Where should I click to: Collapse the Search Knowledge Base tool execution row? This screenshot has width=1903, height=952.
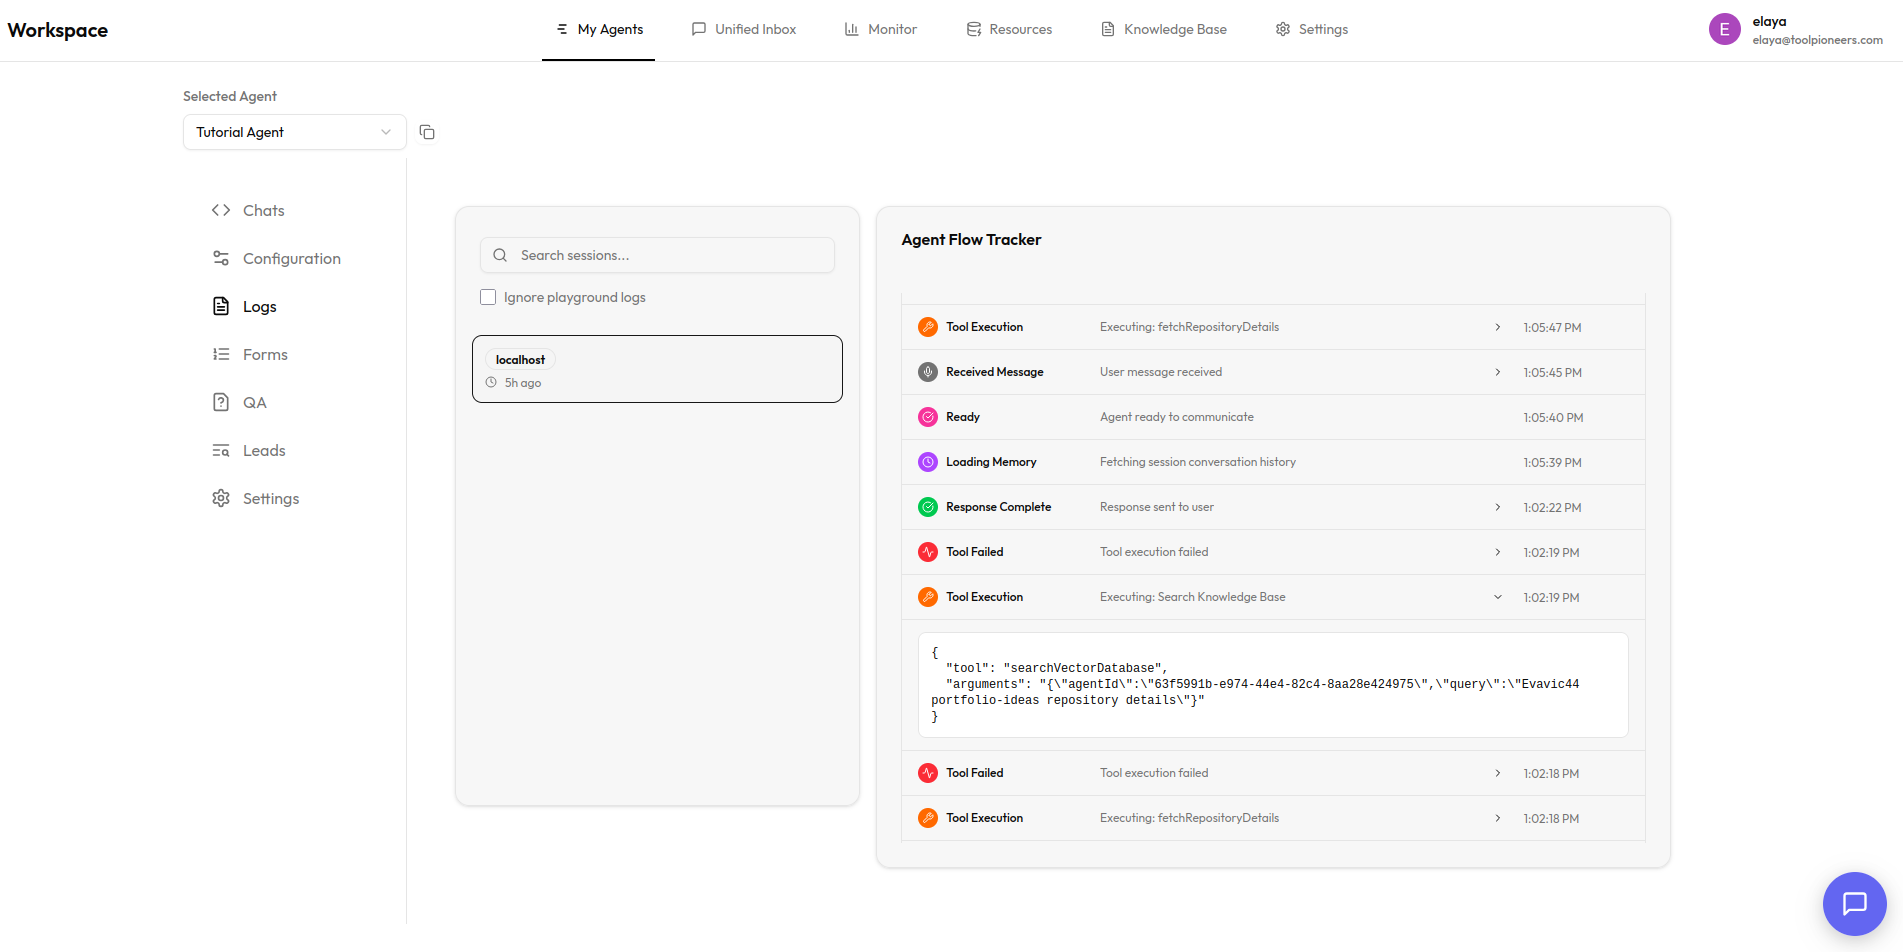coord(1497,597)
